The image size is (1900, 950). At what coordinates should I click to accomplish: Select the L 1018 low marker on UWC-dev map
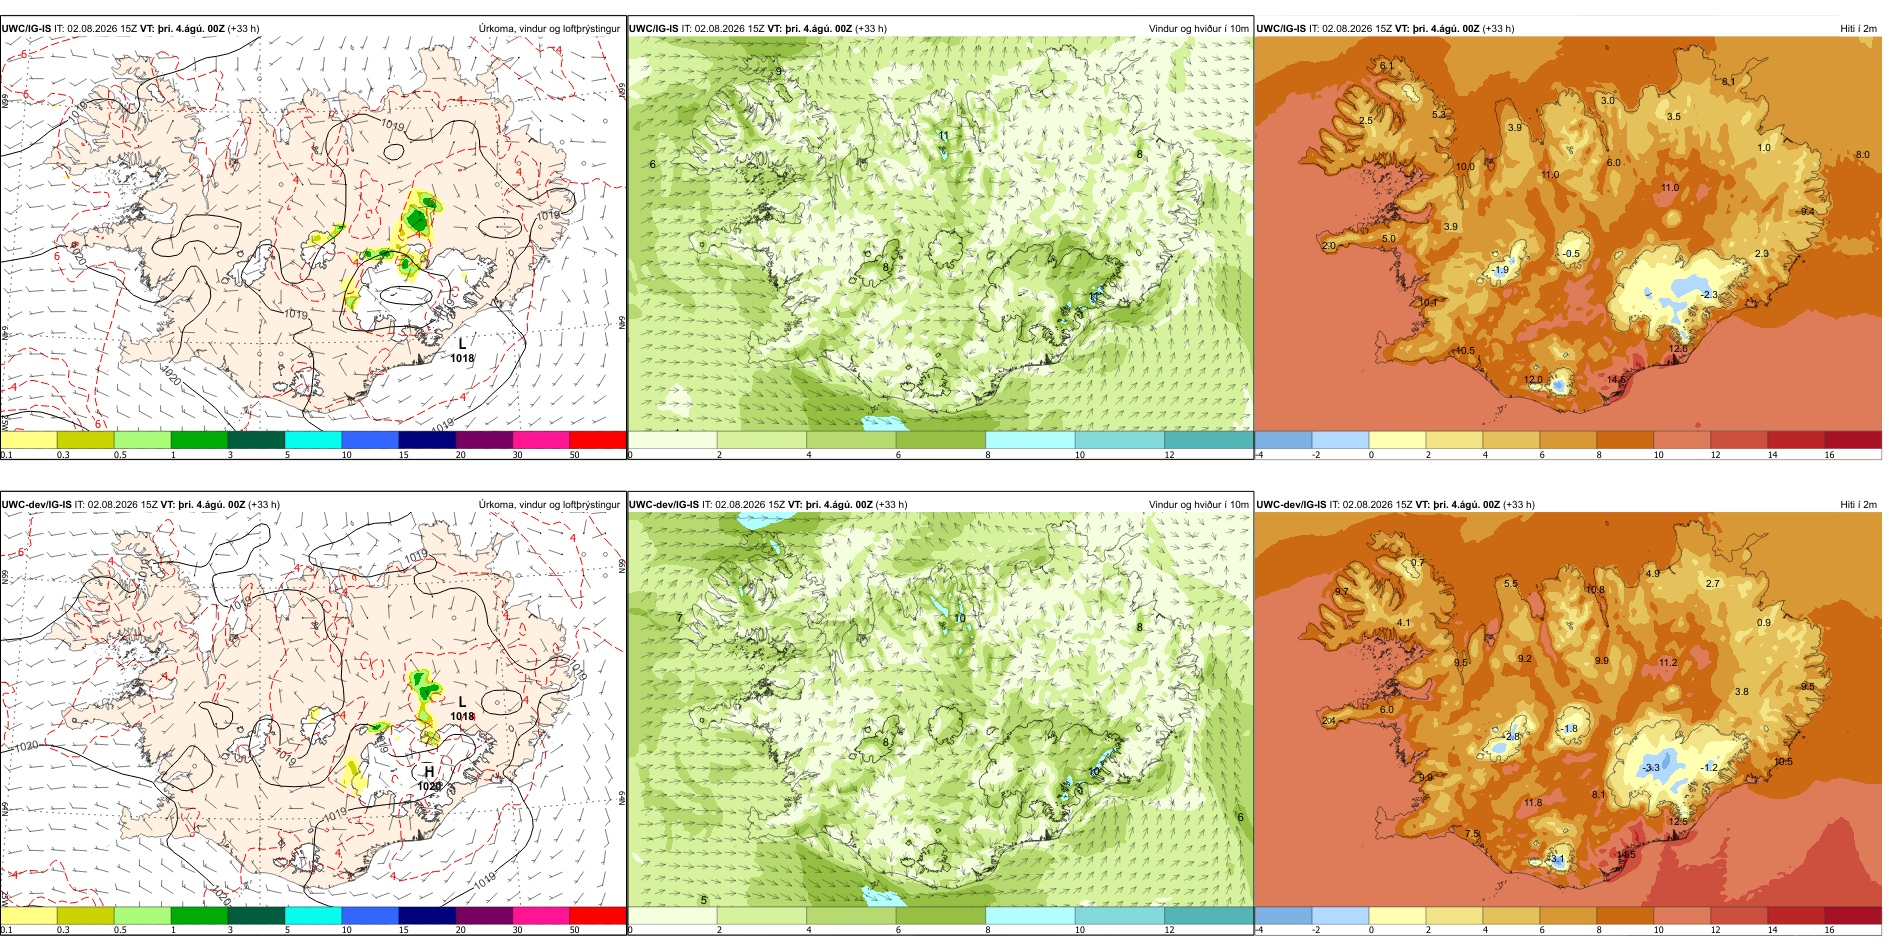tap(462, 708)
